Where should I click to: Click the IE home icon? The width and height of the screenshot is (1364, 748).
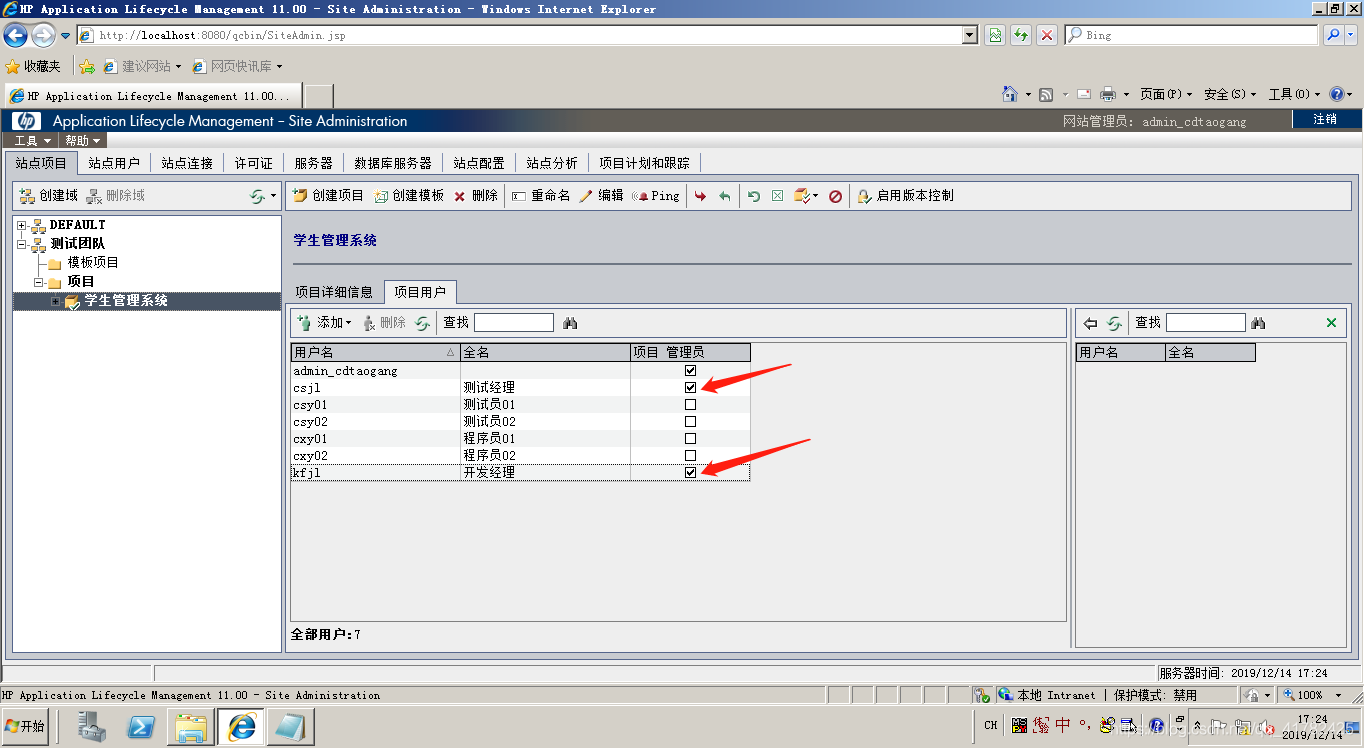coord(1010,94)
